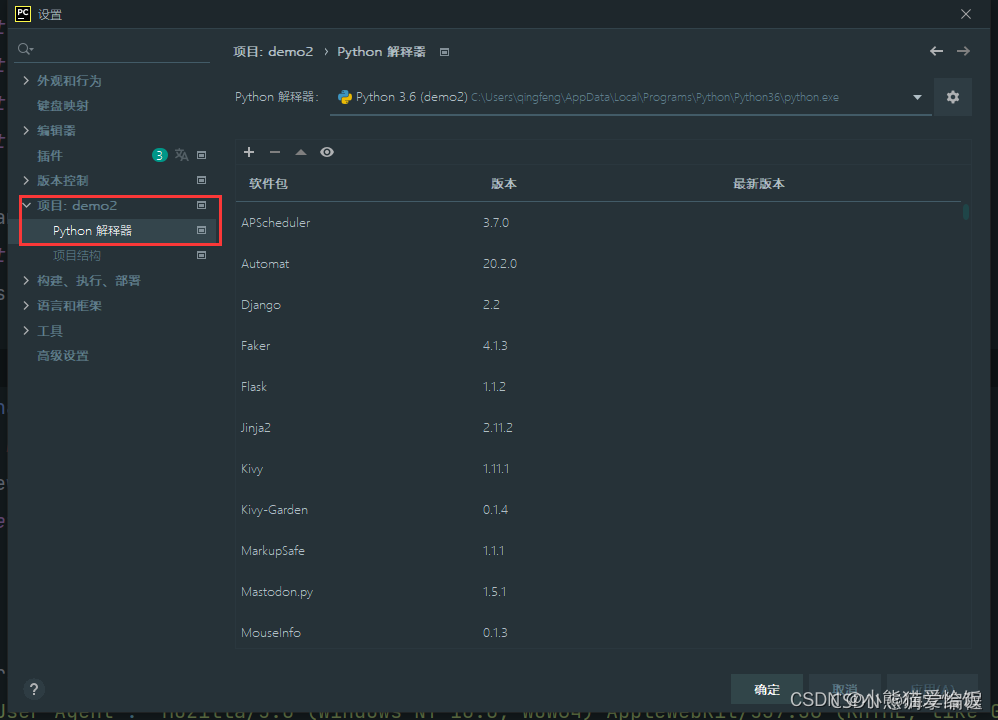Screen dimensions: 998x720
Task: Select the Kivy package row
Action: coord(598,469)
